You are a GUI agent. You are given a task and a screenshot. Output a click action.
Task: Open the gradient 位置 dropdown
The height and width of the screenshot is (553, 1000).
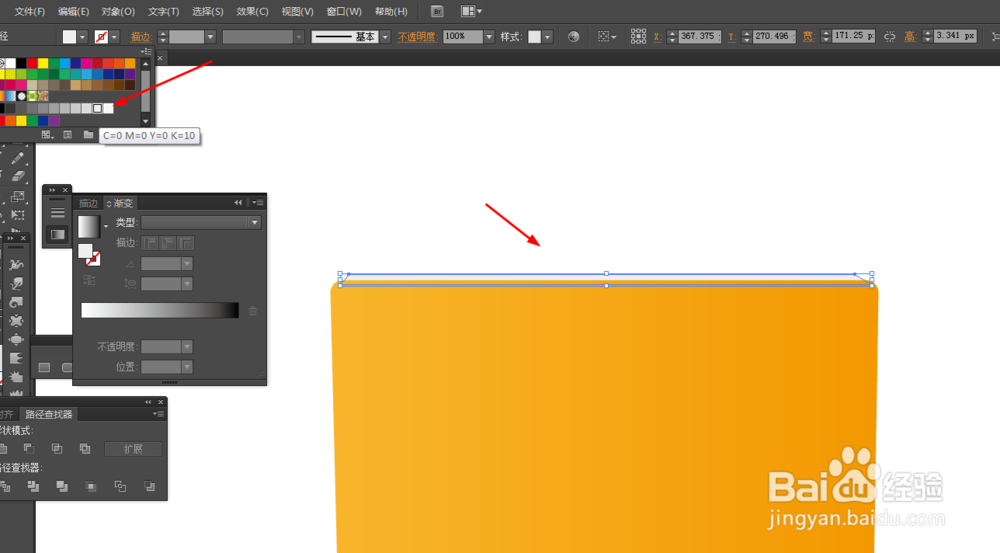187,367
